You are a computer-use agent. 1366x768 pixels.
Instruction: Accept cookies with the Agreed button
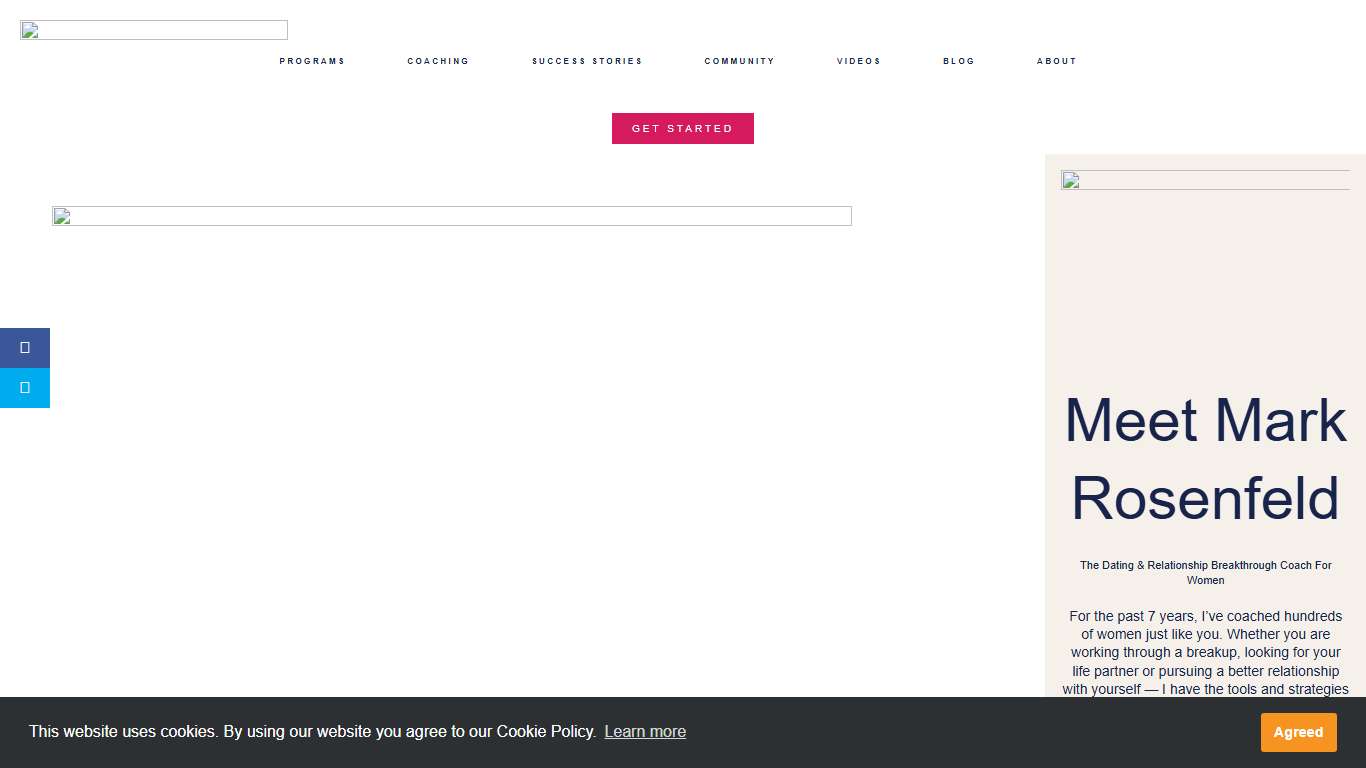click(x=1298, y=732)
